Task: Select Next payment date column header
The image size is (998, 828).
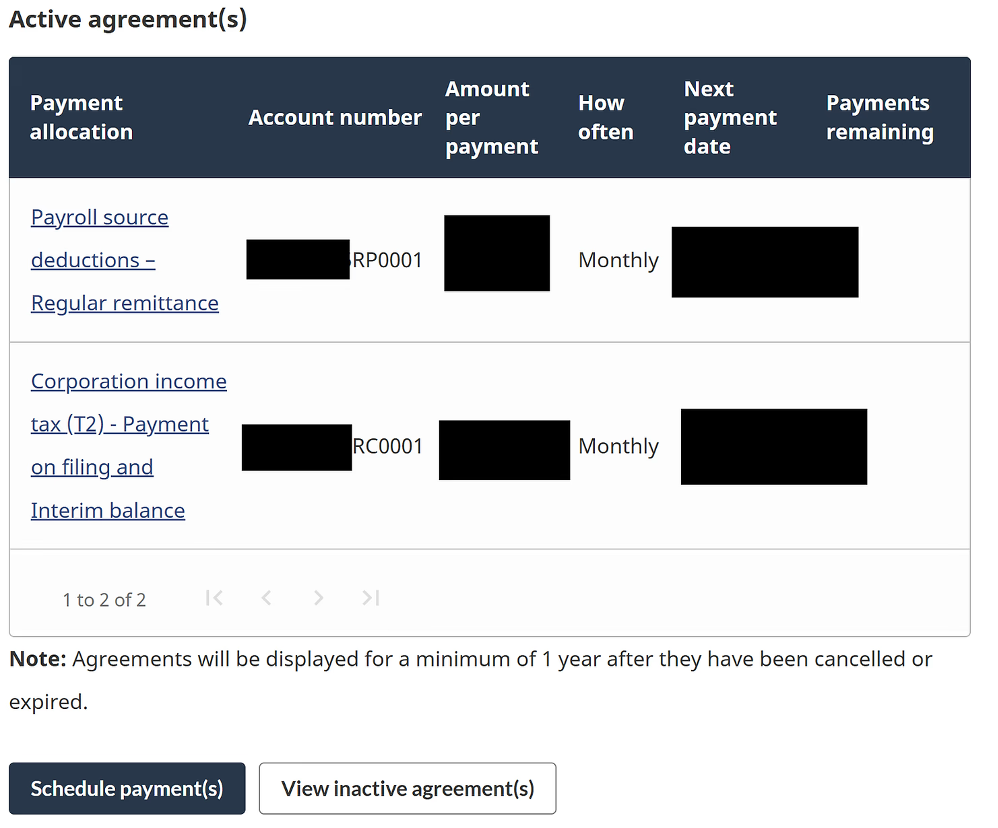Action: (730, 118)
